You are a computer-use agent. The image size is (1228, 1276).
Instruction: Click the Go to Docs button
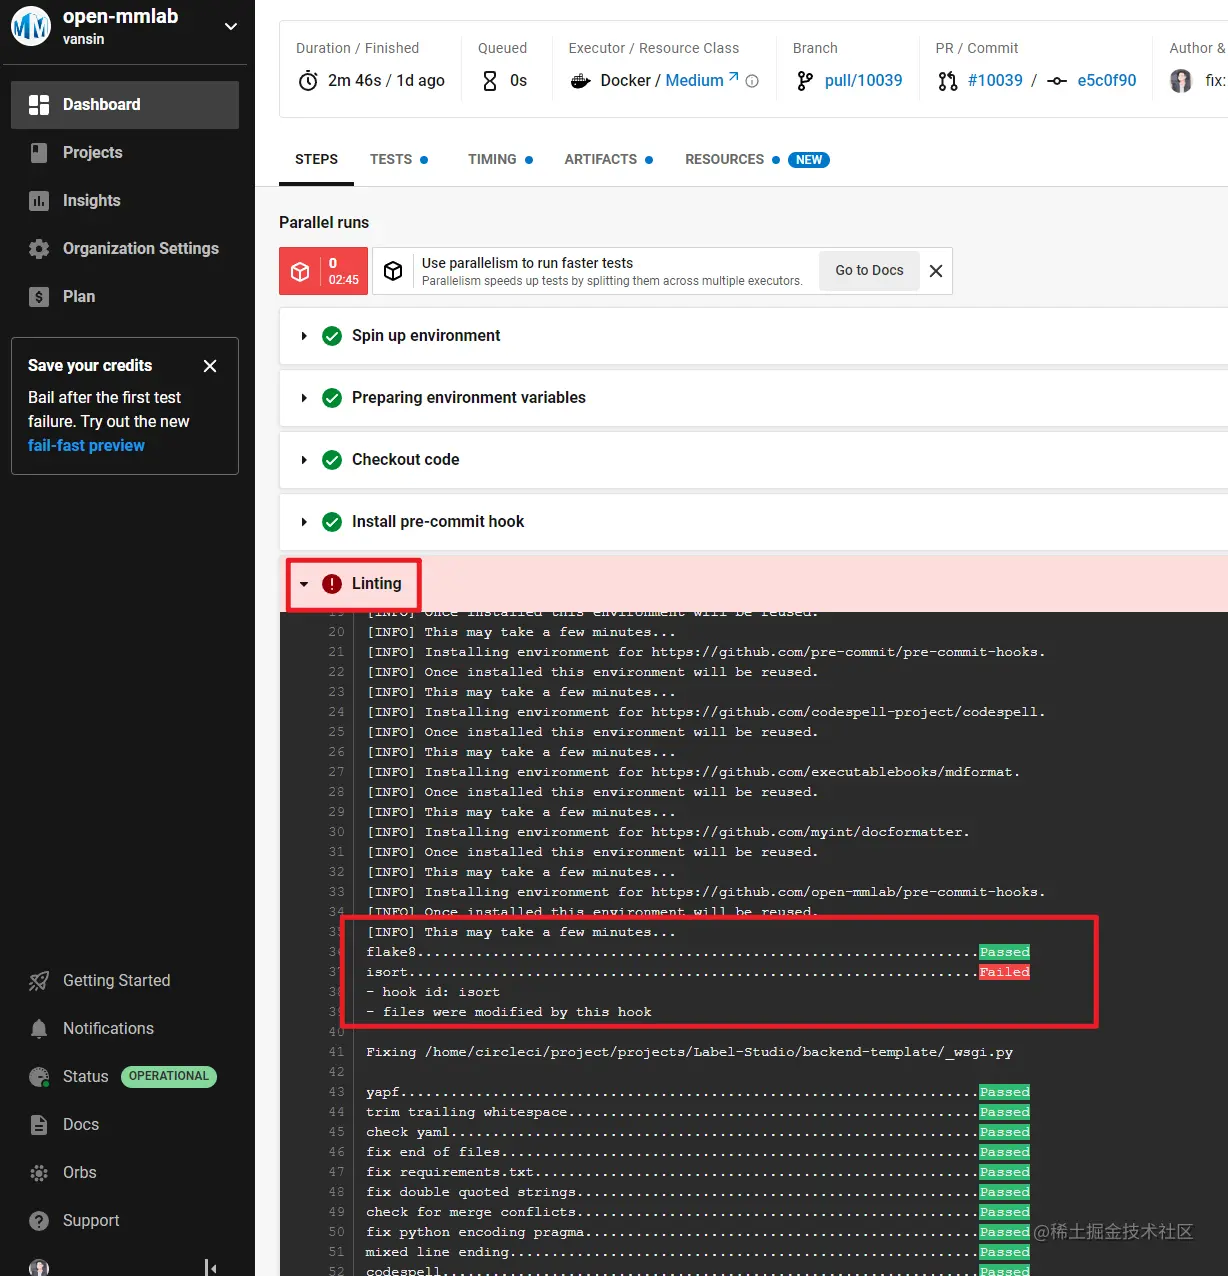[x=868, y=270]
